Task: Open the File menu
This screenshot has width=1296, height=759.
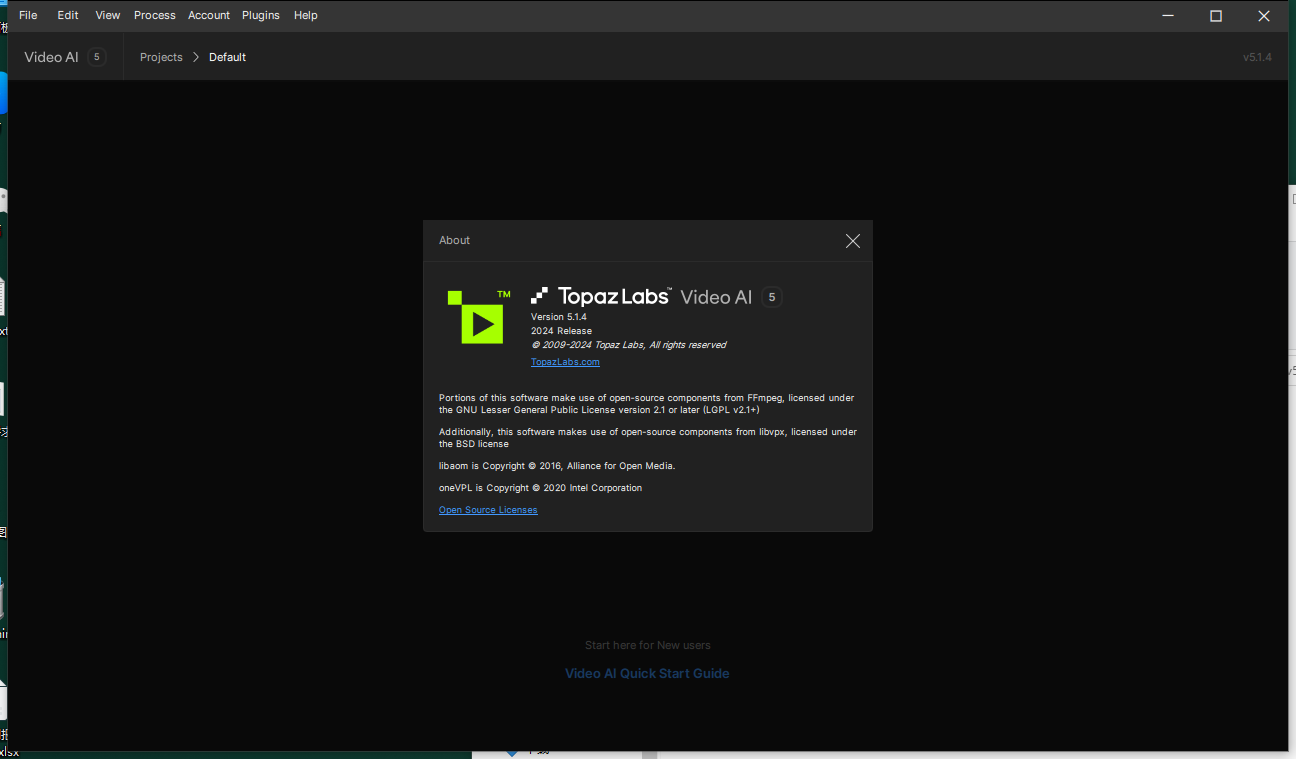Action: click(28, 15)
